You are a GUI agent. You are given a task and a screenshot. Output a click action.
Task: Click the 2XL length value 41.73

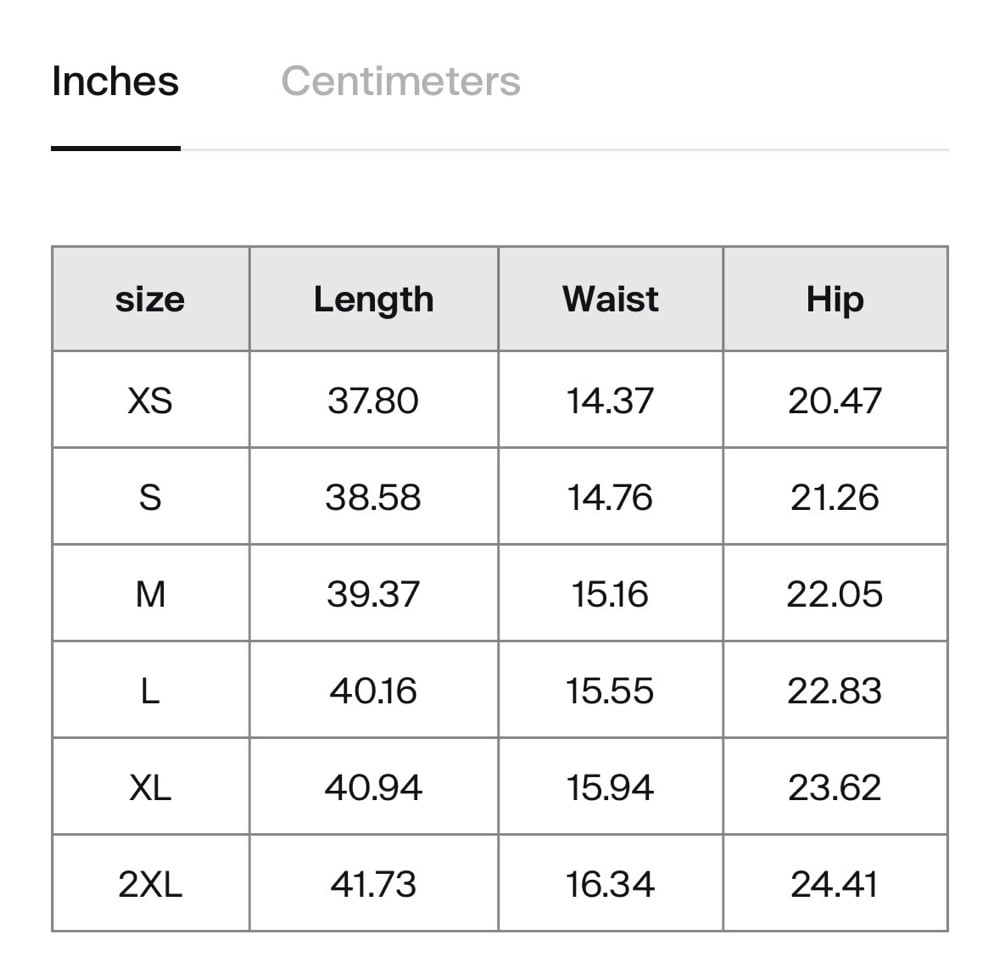[373, 884]
